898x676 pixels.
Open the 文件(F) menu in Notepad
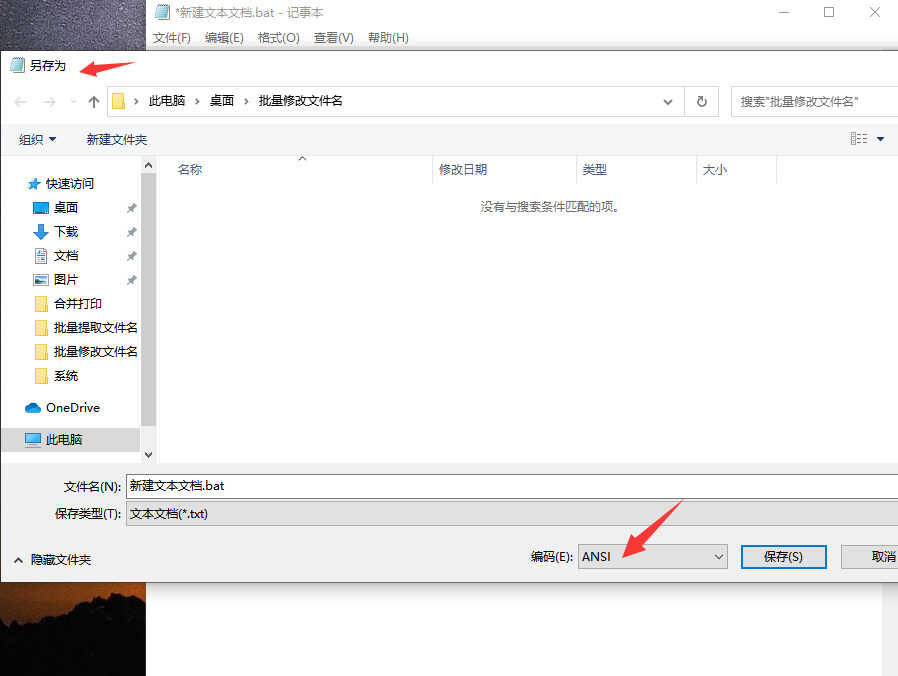coord(171,37)
